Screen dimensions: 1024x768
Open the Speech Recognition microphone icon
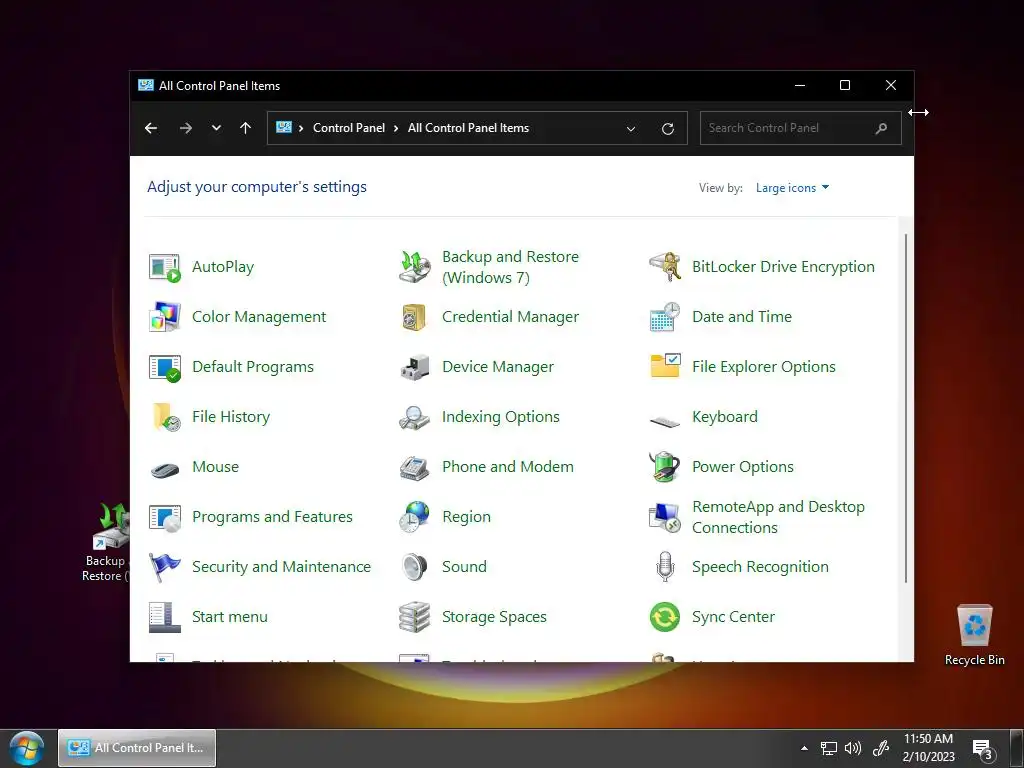click(665, 567)
